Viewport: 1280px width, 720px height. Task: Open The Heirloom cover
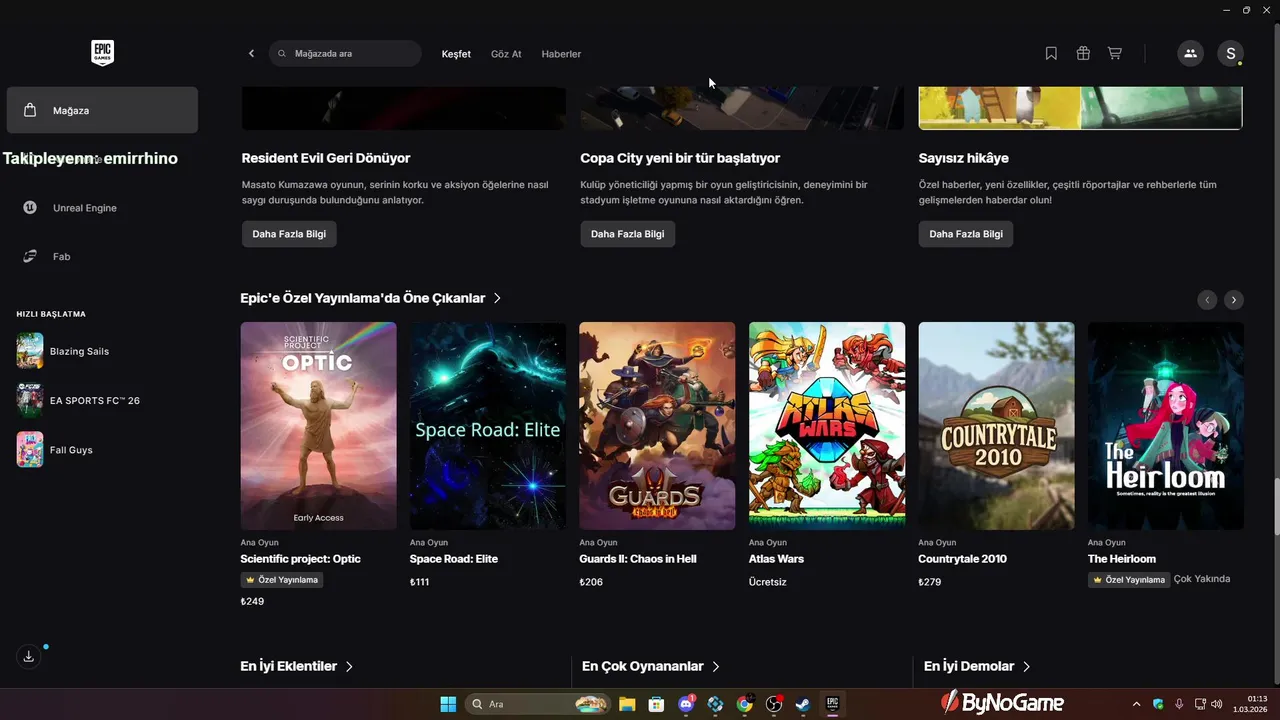(x=1166, y=426)
